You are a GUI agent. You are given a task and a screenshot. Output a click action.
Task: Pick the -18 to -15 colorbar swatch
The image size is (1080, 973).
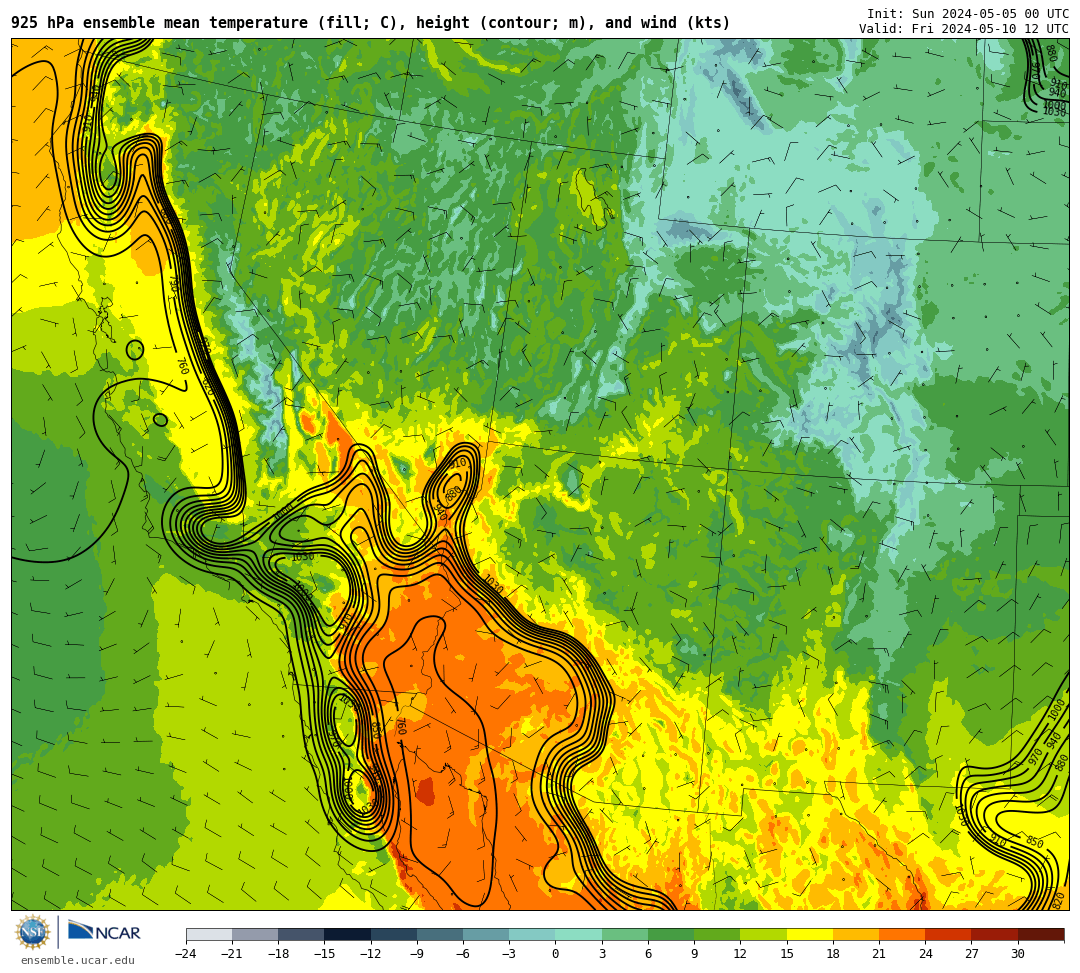(301, 934)
